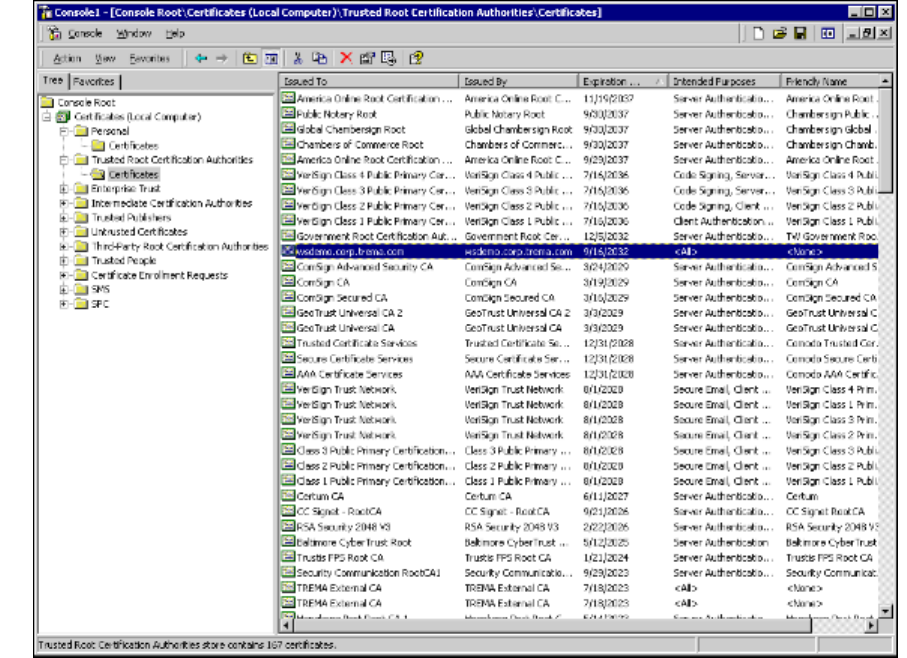Screen dimensions: 907x658
Task: Click the 'TW Government Root' friendly name cell
Action: point(831,236)
